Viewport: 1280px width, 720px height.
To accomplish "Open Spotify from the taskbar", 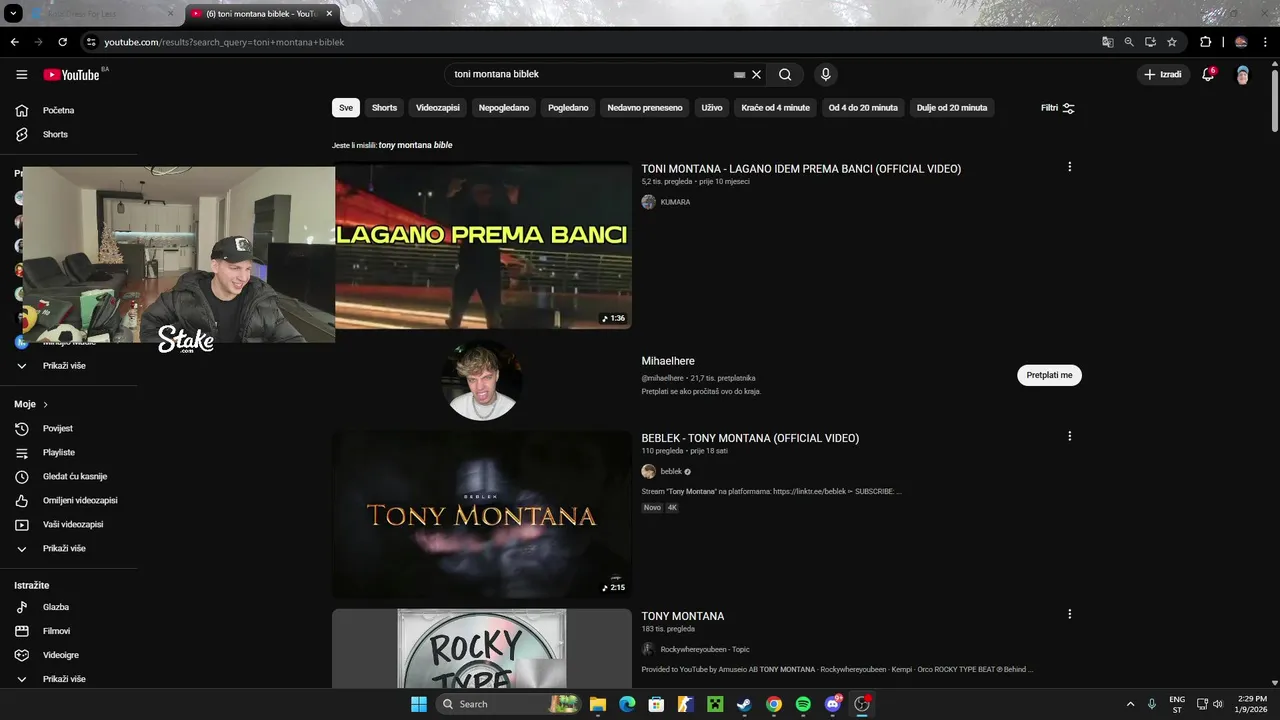I will tap(803, 704).
